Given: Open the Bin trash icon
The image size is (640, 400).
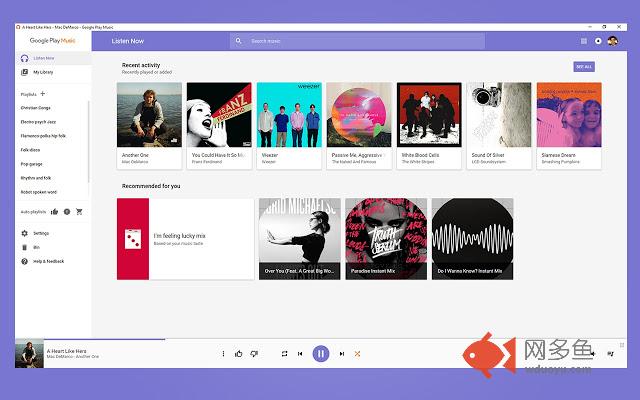Looking at the screenshot, I should (24, 247).
